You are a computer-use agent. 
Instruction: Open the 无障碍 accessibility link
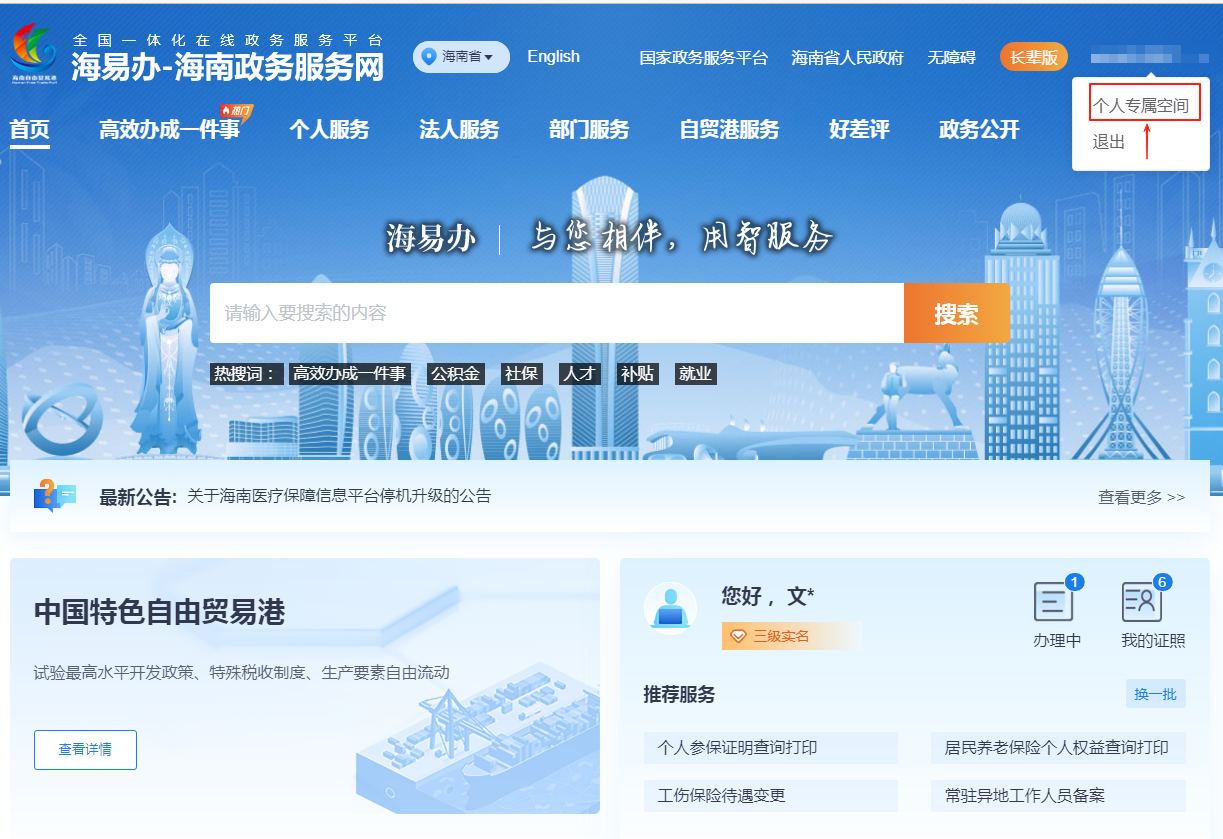[x=951, y=57]
